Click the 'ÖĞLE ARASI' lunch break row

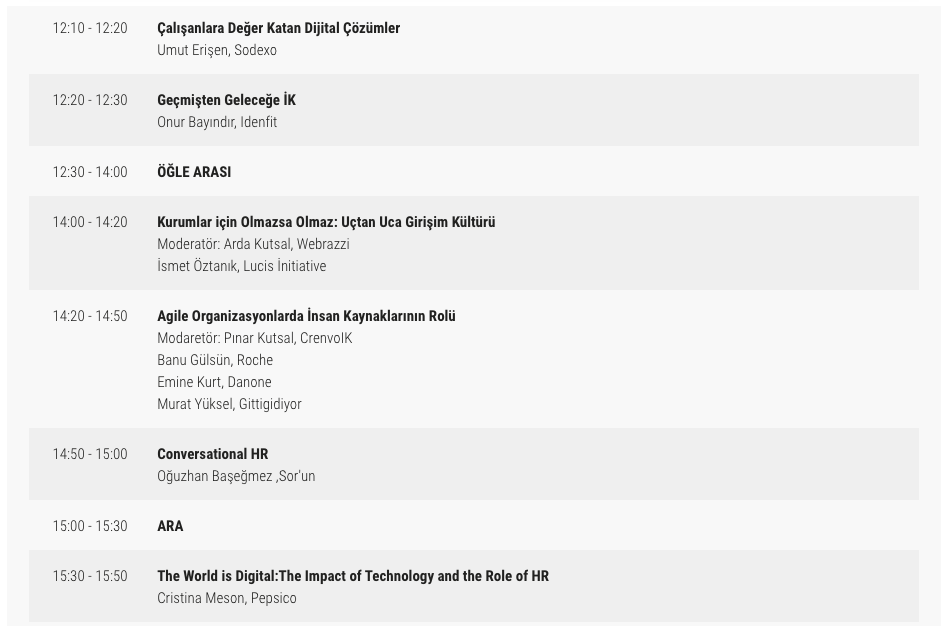pyautogui.click(x=194, y=172)
